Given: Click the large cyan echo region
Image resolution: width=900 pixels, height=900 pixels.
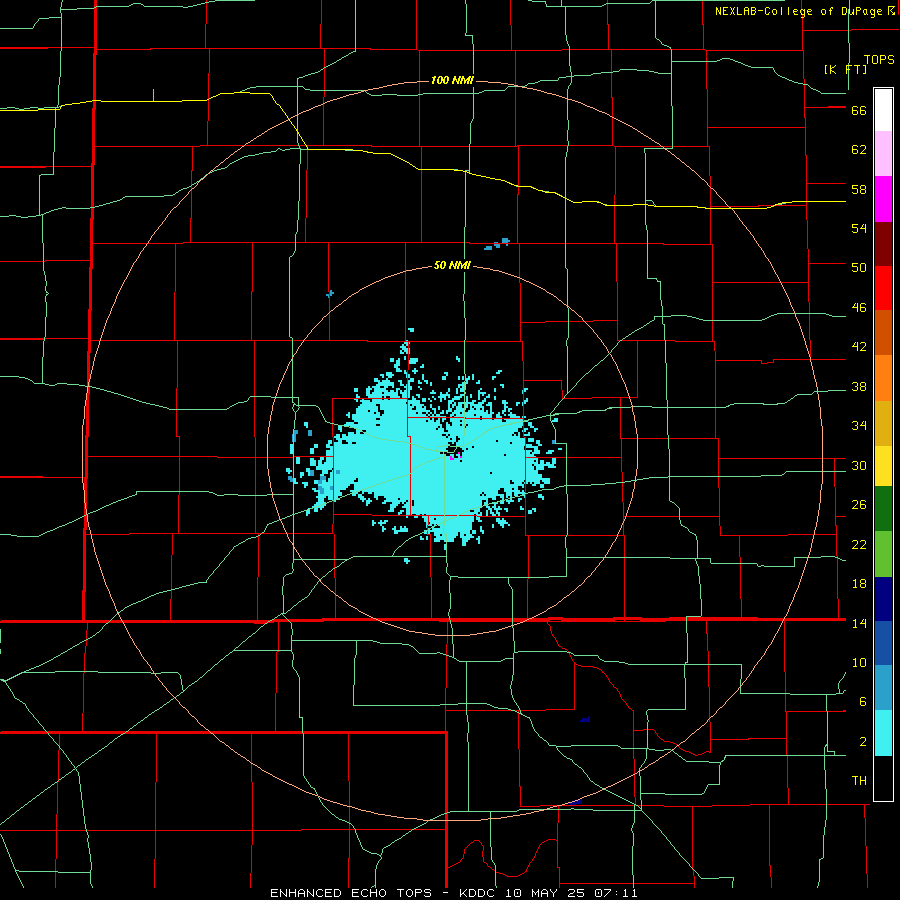Looking at the screenshot, I should (x=430, y=459).
